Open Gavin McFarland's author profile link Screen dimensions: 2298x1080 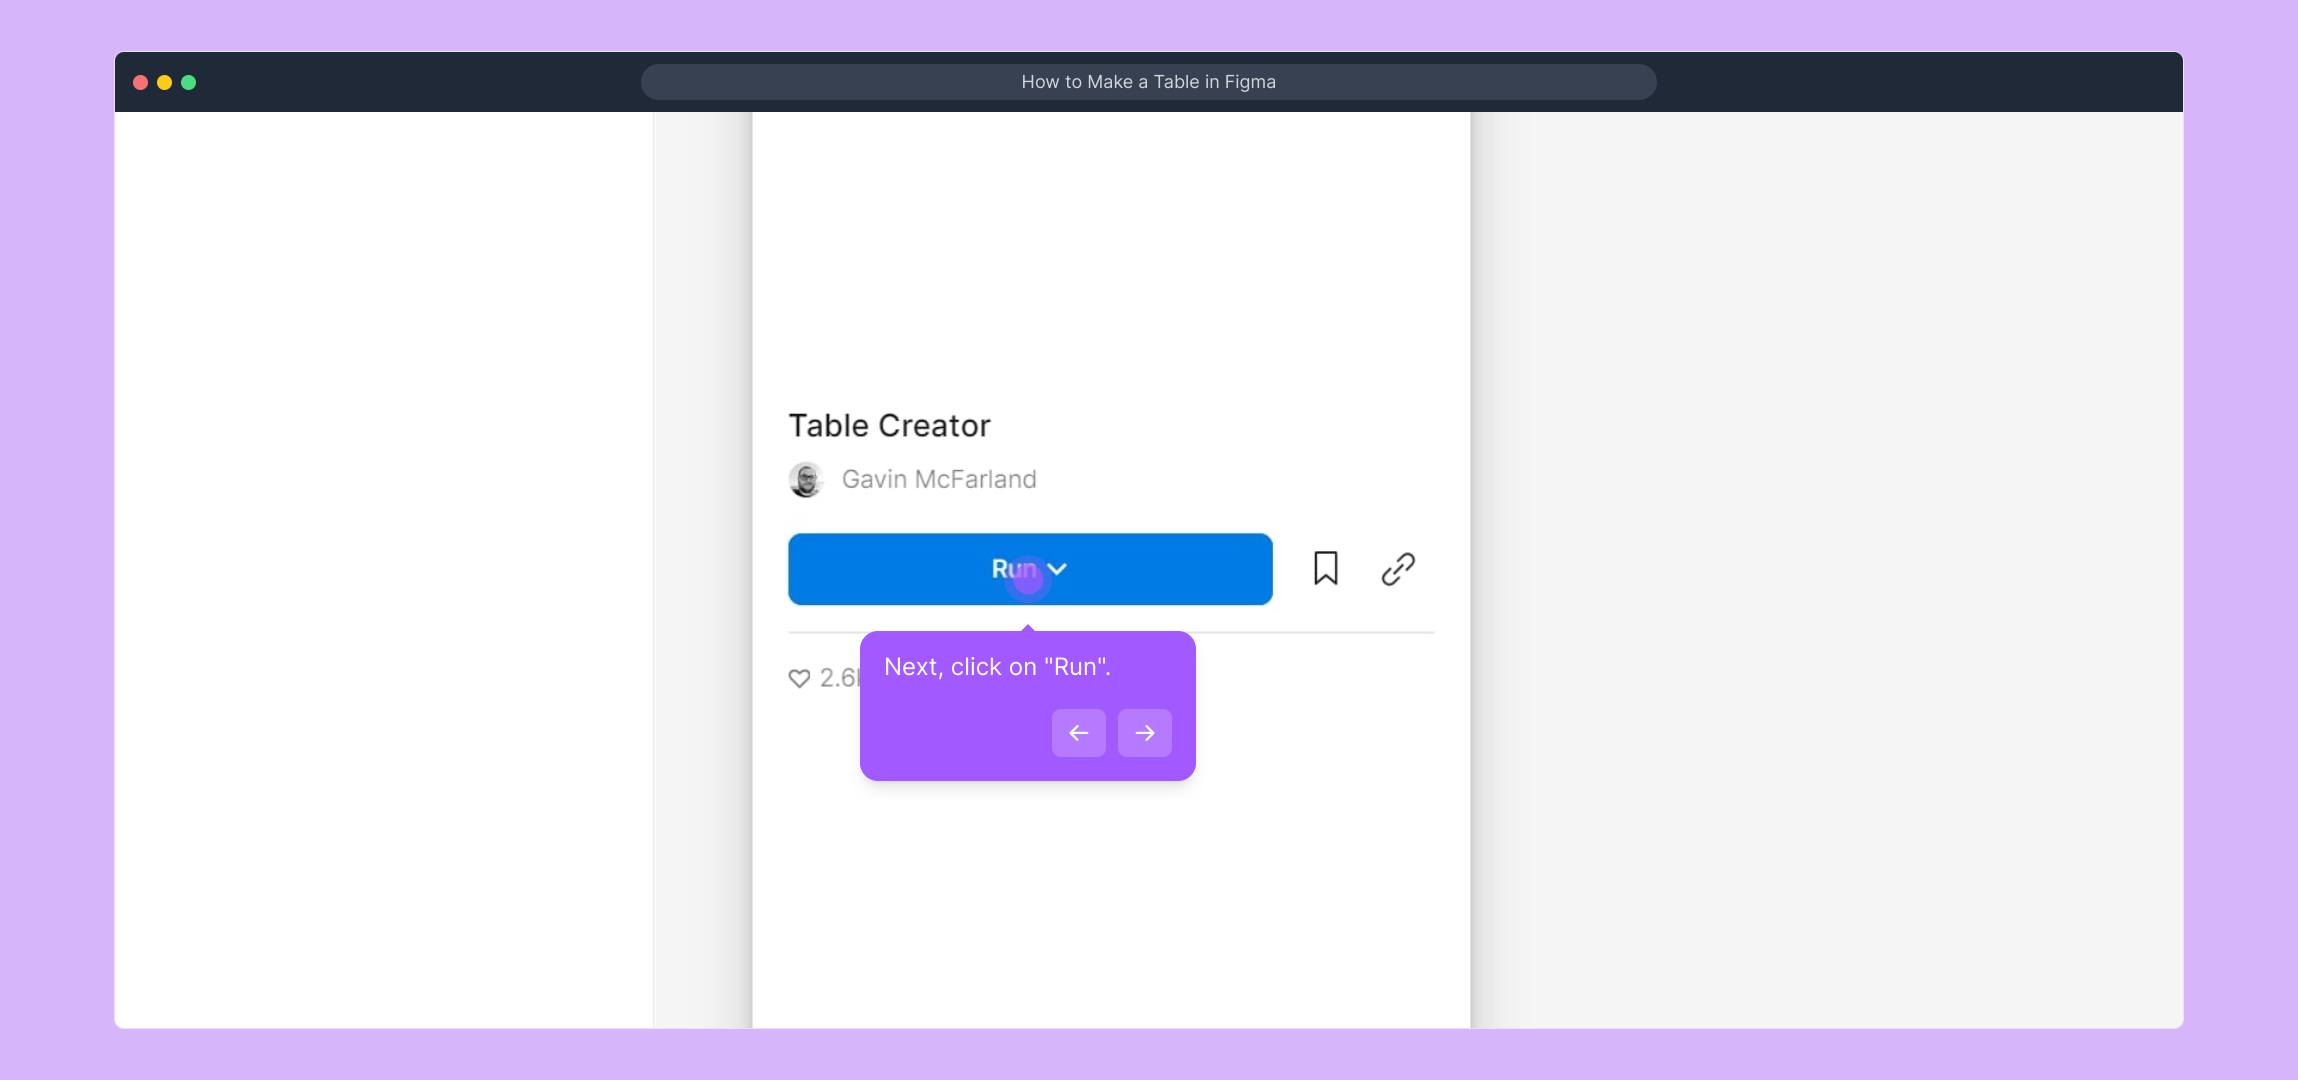(938, 480)
